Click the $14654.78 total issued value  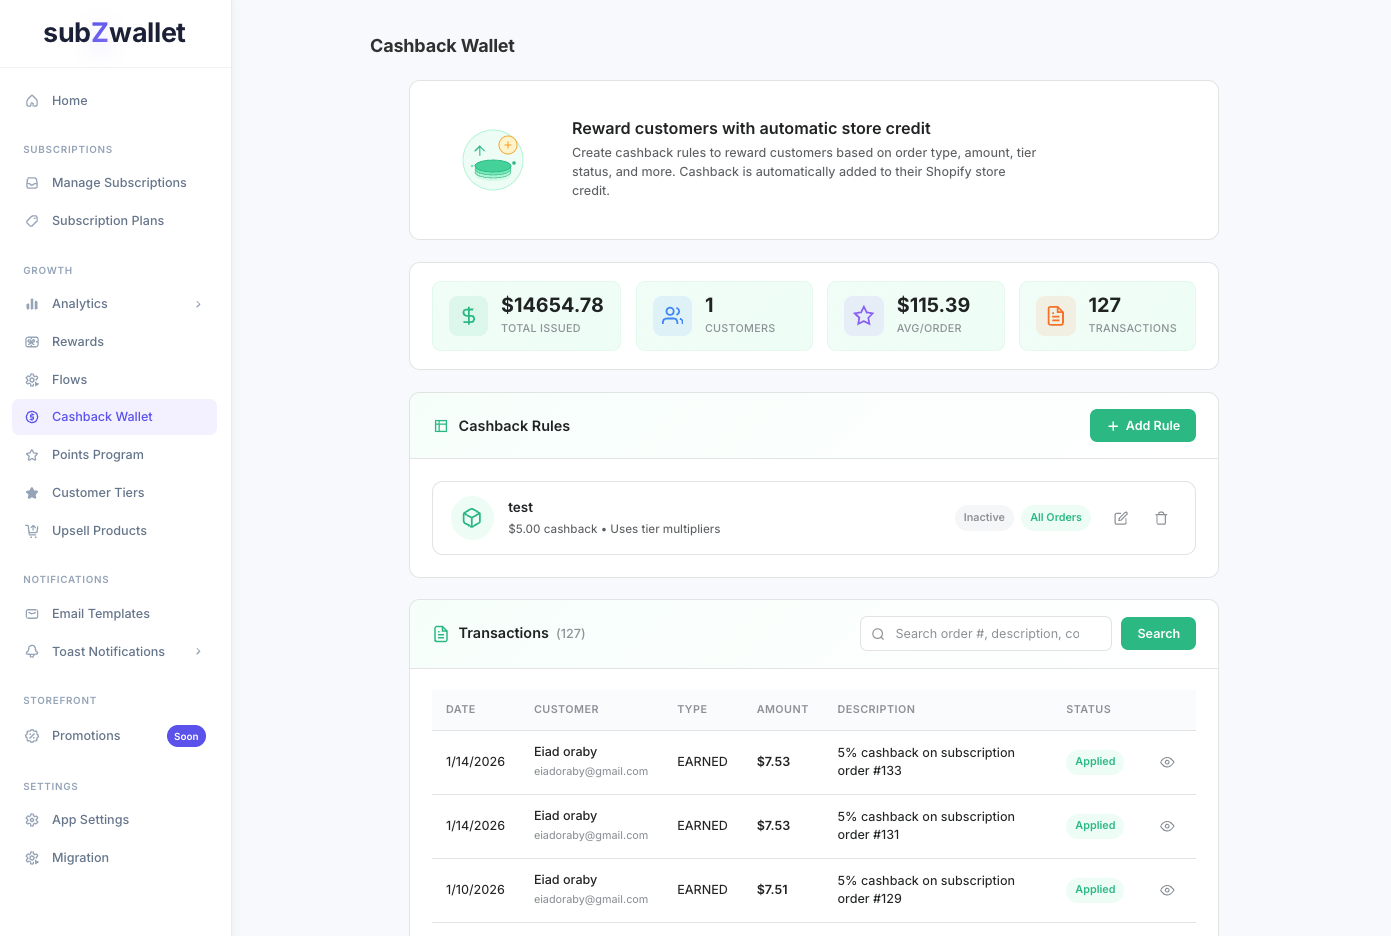(552, 305)
